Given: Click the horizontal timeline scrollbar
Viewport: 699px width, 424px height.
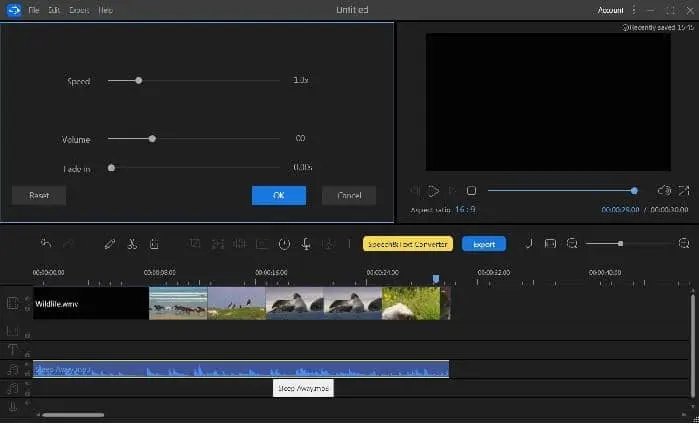Looking at the screenshot, I should coord(73,415).
